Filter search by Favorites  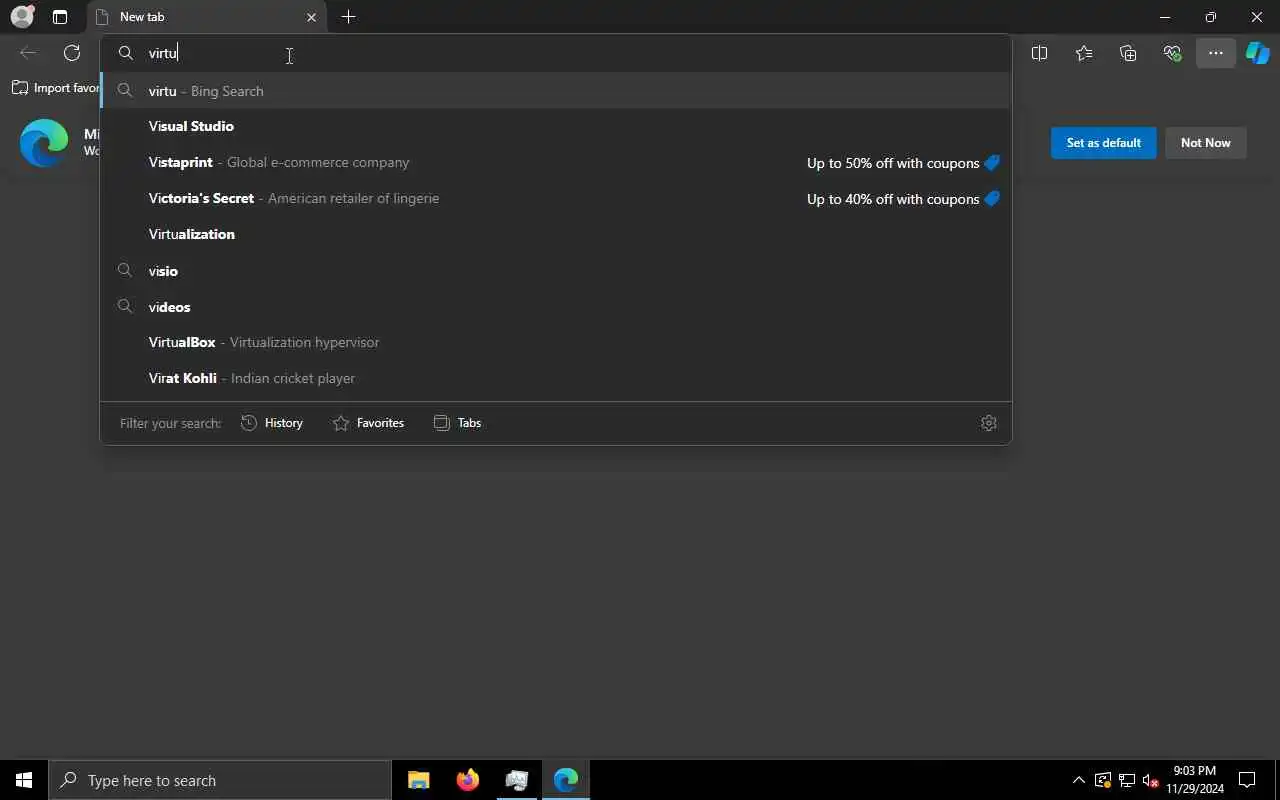coord(368,423)
